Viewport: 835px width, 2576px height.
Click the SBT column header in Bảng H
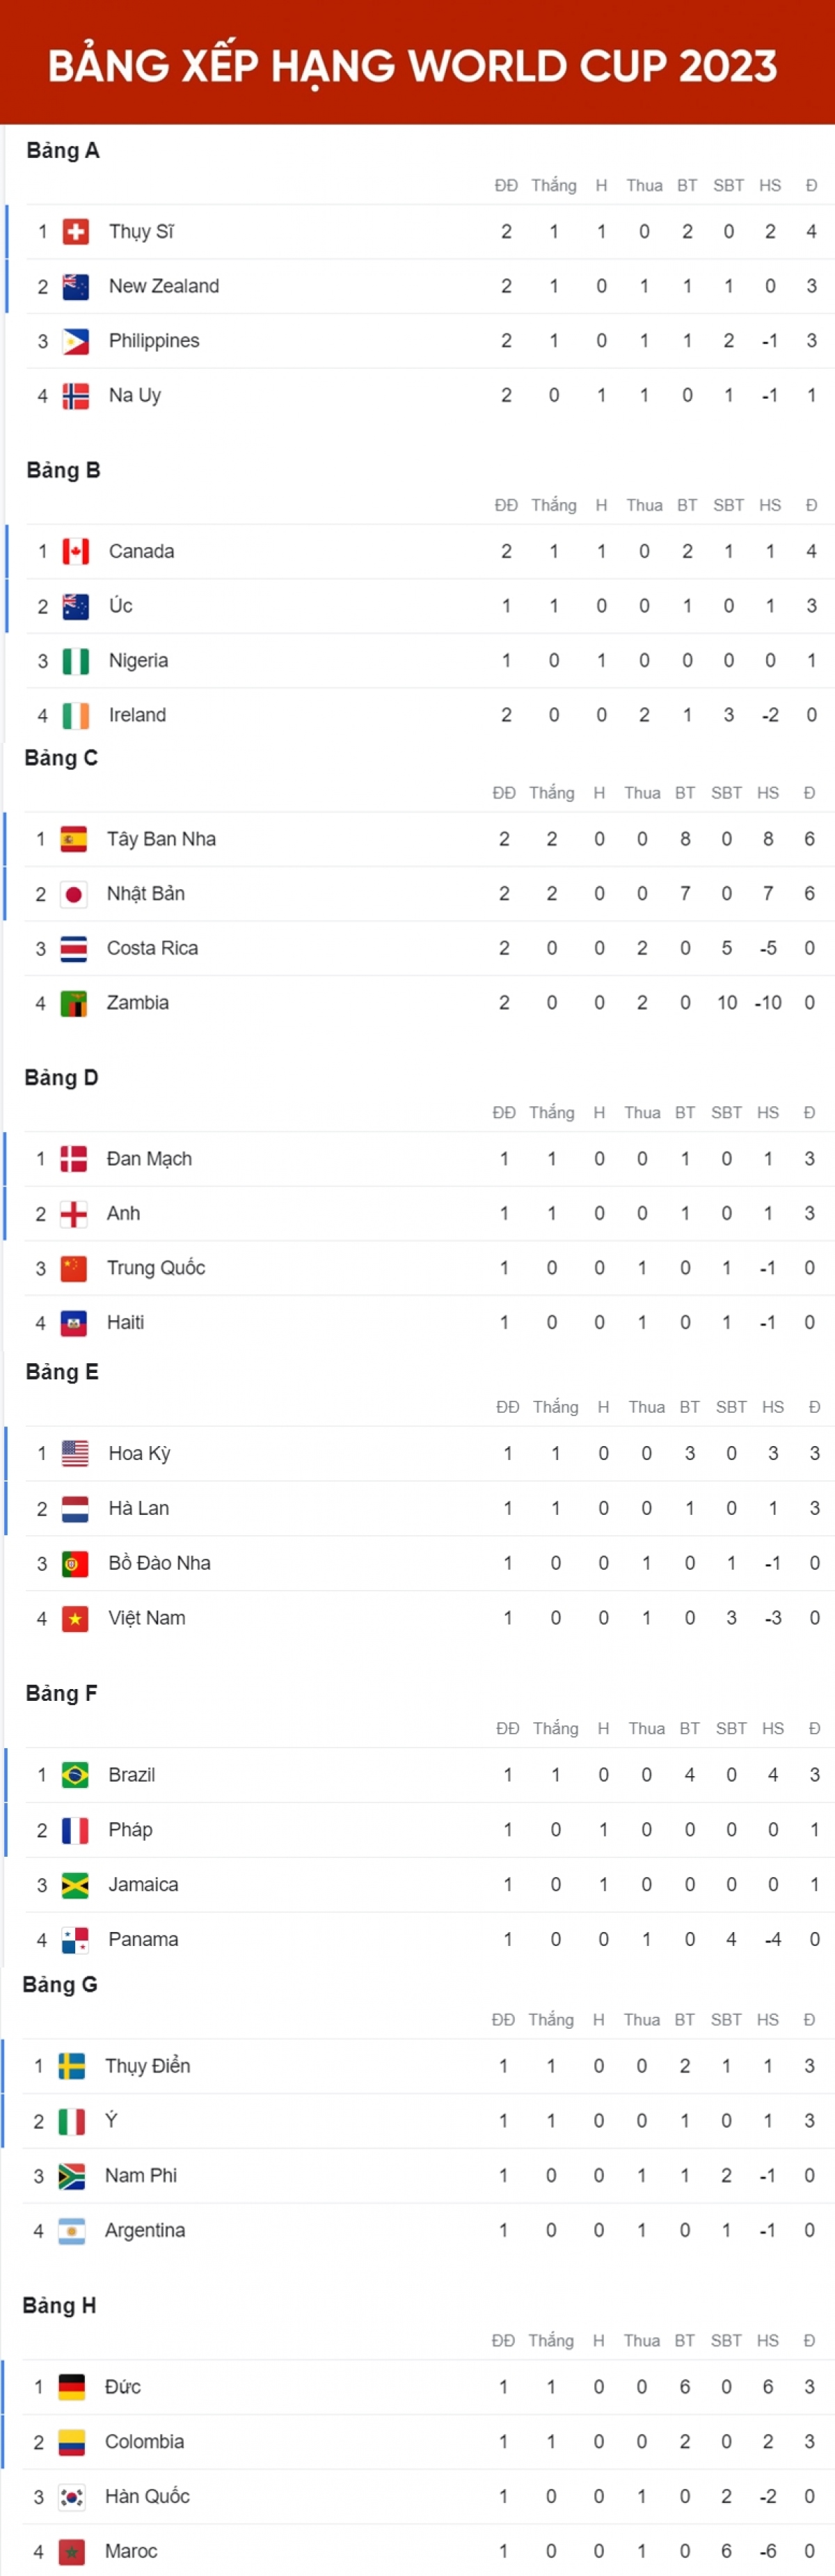(x=726, y=2340)
